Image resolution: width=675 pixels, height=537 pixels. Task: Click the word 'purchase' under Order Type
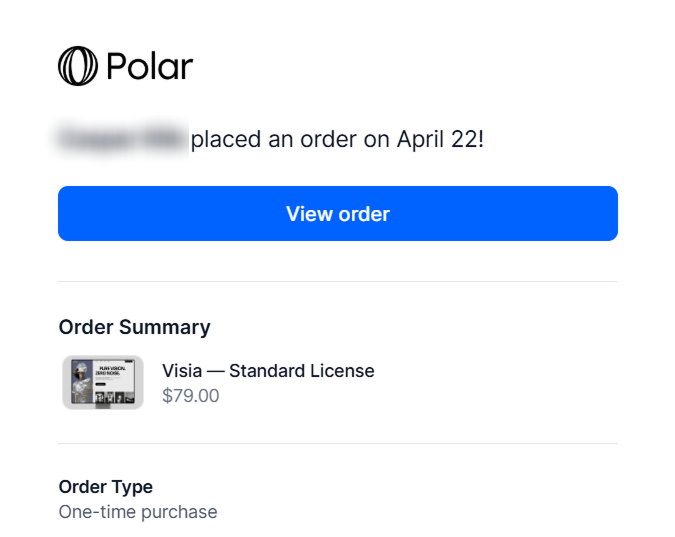179,513
